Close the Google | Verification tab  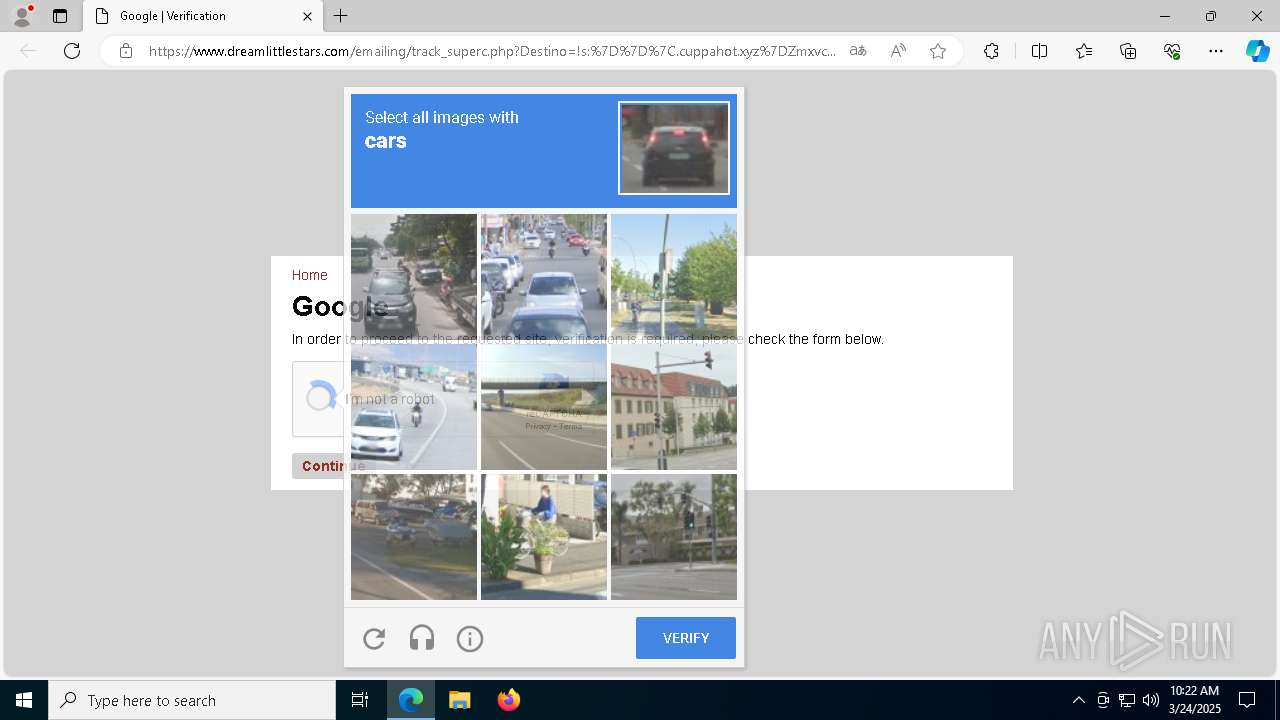(307, 16)
